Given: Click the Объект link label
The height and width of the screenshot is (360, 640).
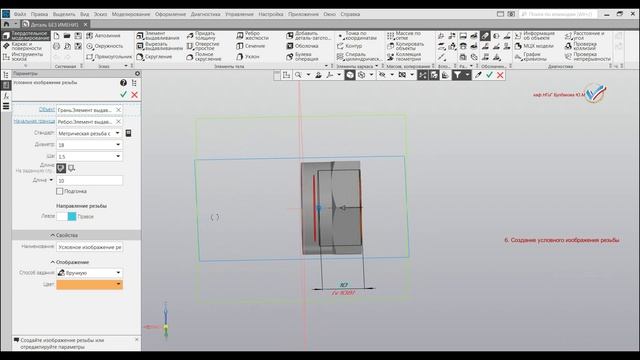Looking at the screenshot, I should [47, 109].
